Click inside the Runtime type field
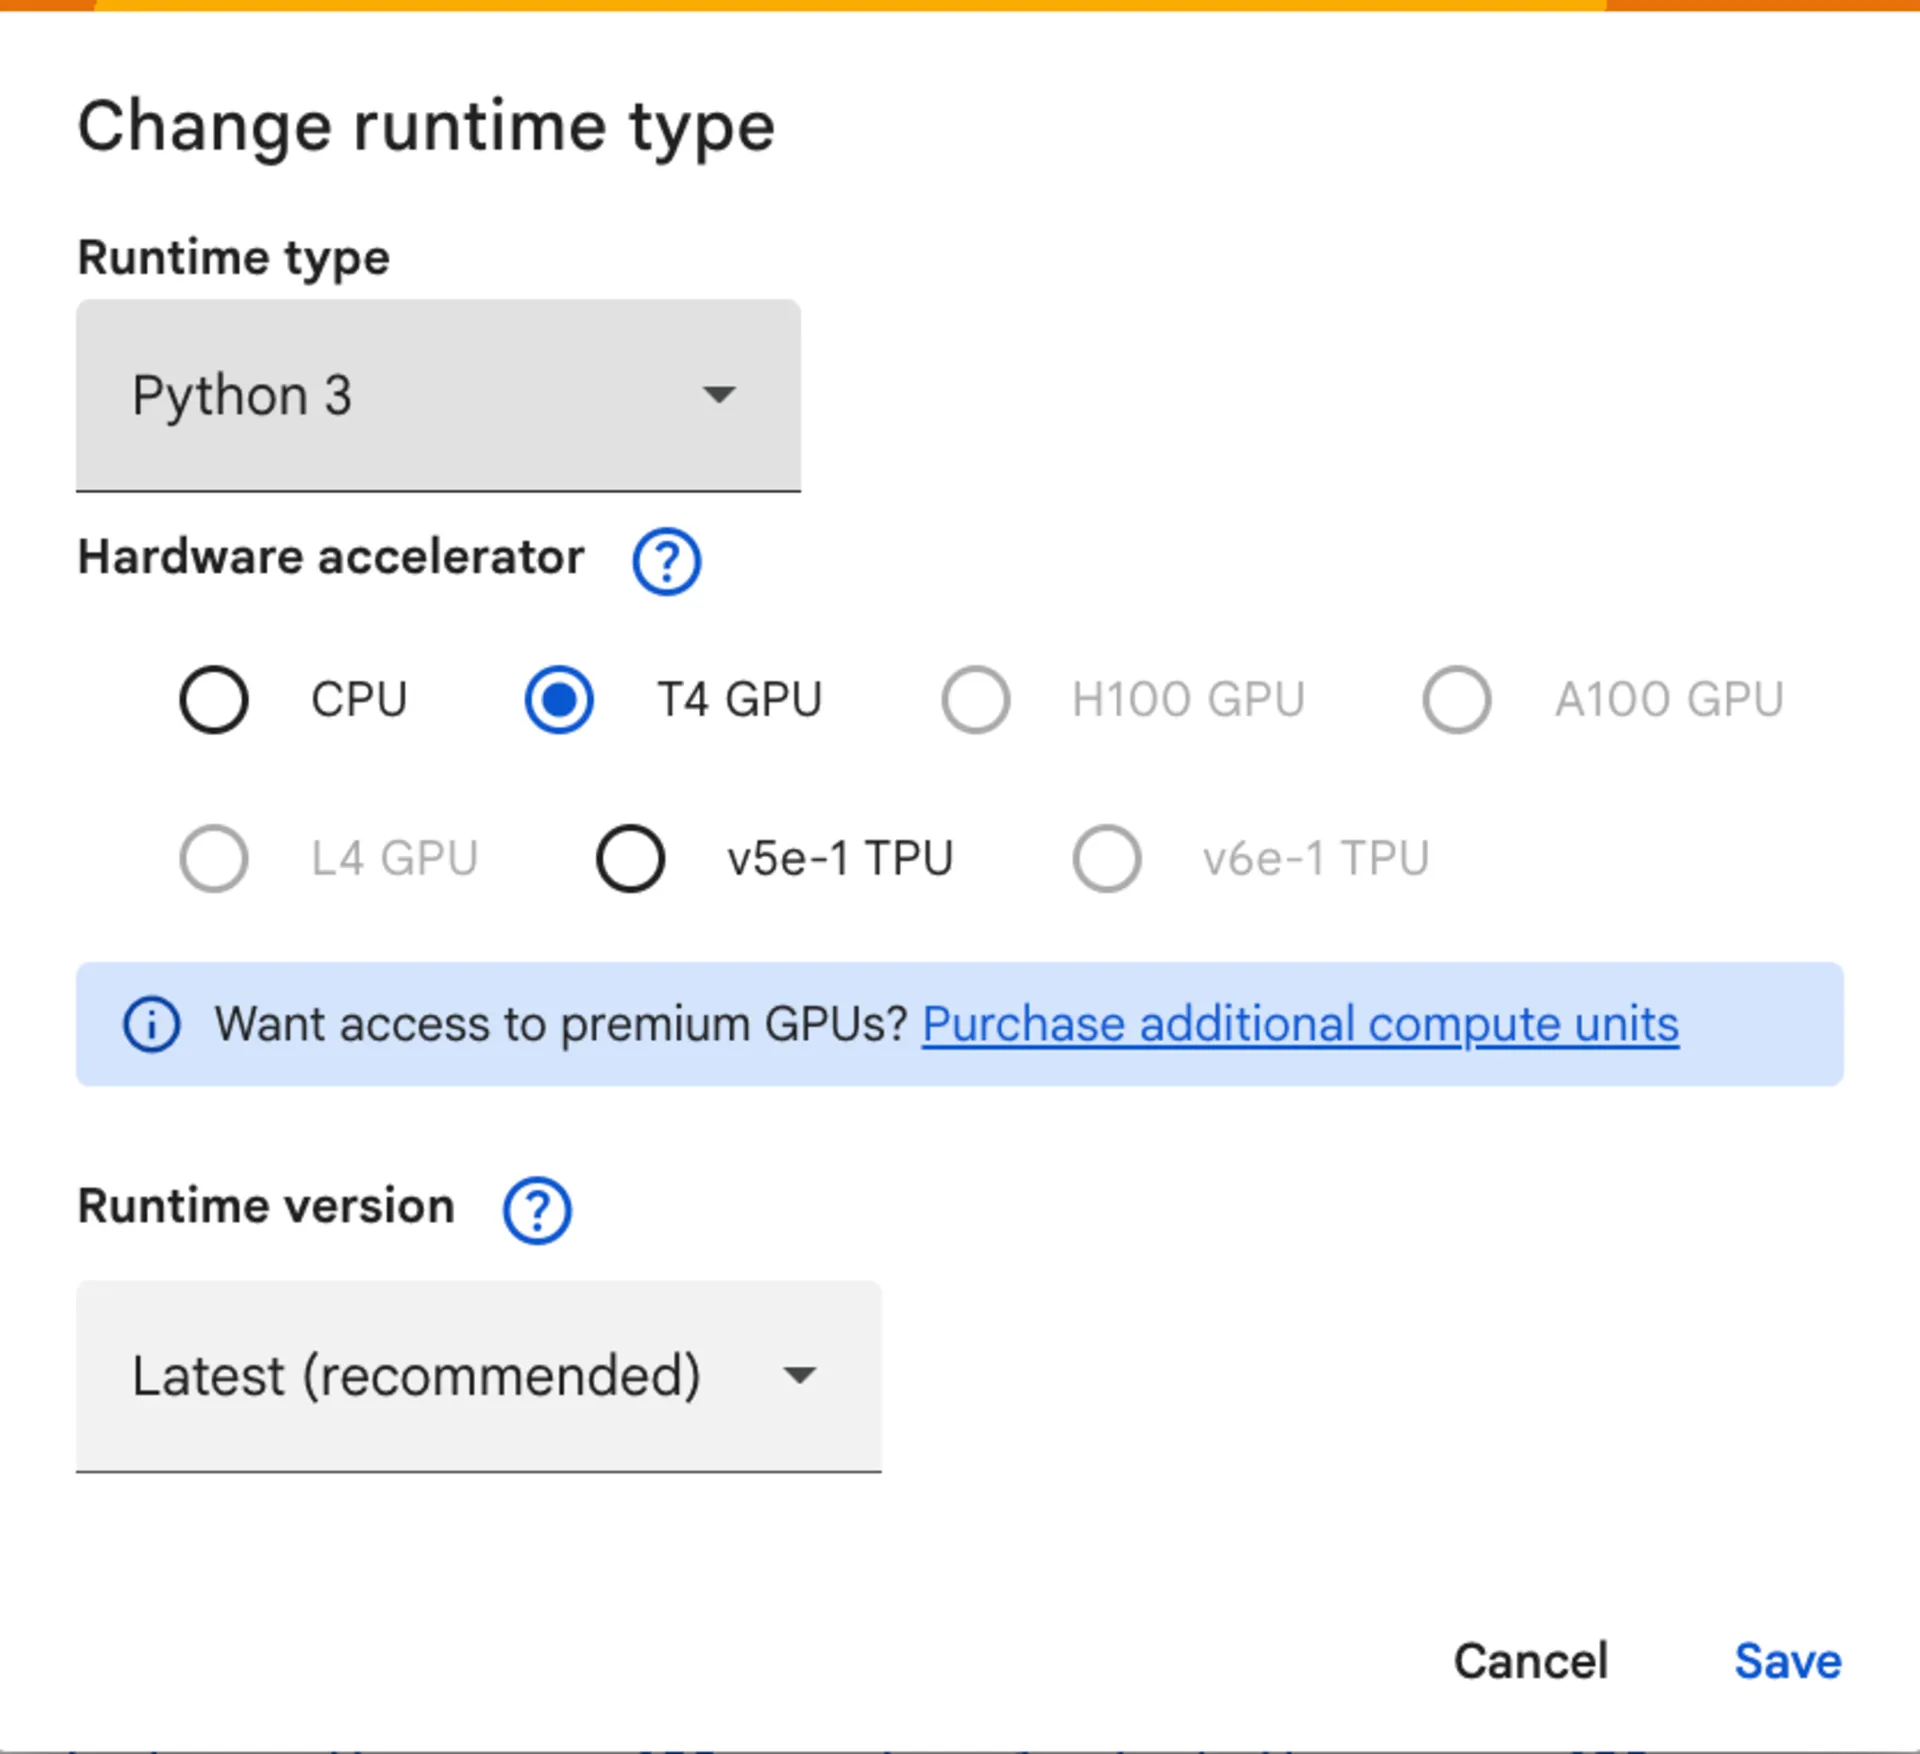The image size is (1920, 1754). click(400, 395)
